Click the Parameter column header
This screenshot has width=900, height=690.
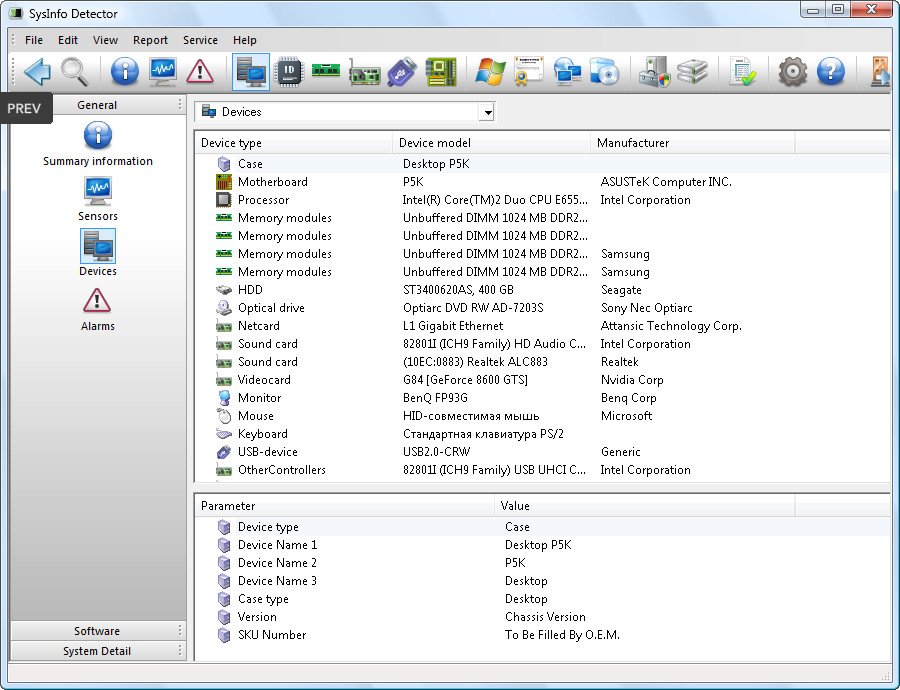[x=345, y=506]
